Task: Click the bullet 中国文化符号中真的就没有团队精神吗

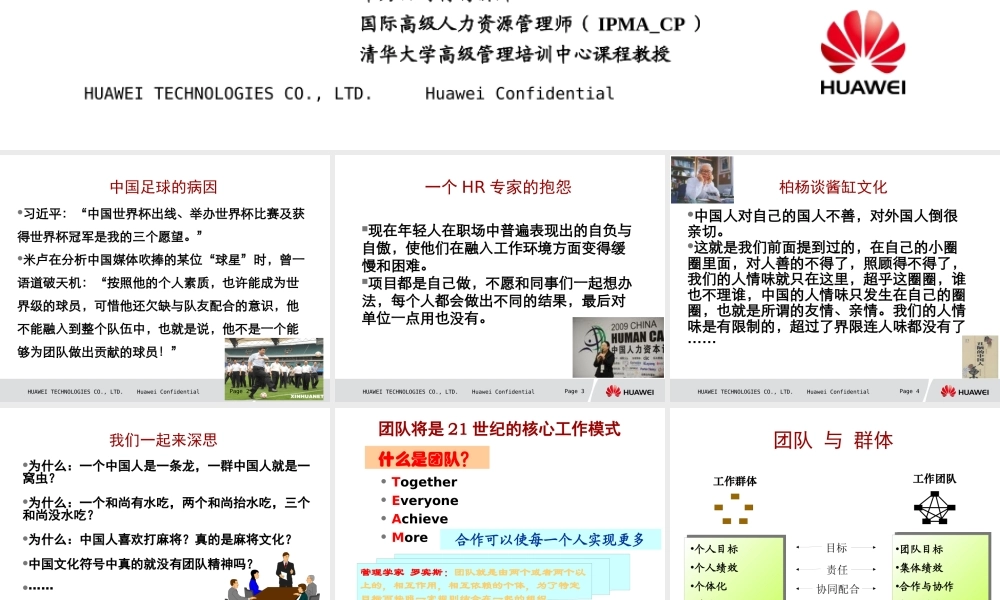Action: coord(138,564)
